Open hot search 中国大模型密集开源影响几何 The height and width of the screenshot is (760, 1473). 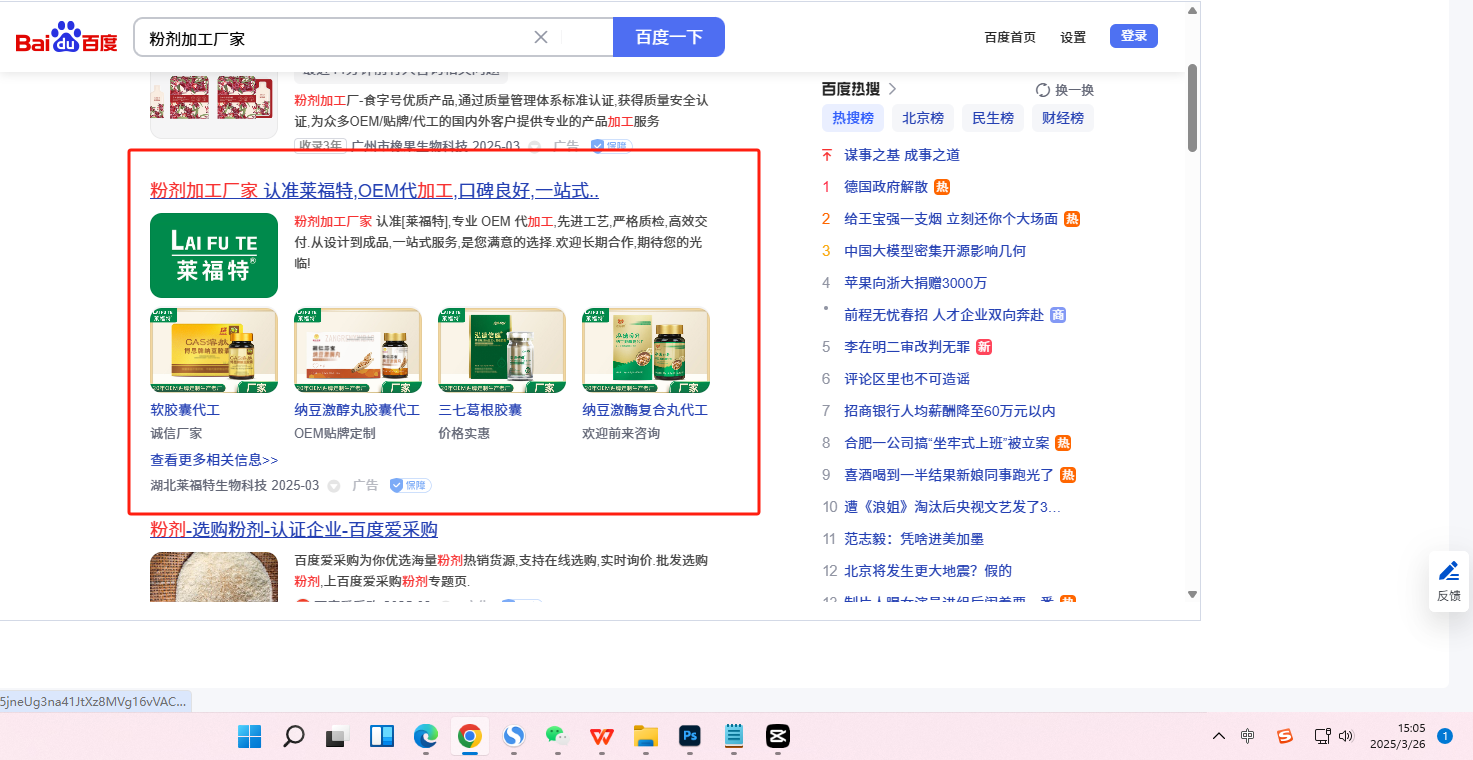pos(935,251)
